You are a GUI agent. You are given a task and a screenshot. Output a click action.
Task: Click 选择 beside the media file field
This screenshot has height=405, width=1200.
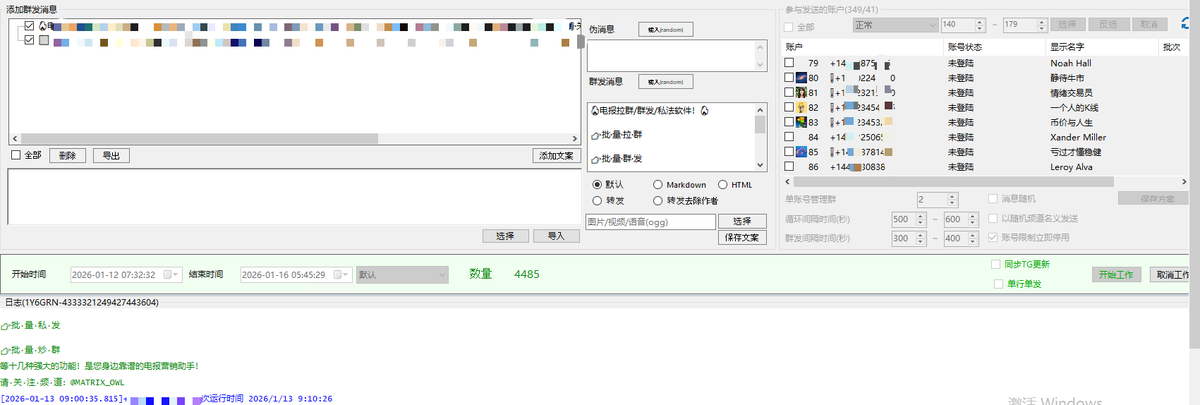point(742,221)
